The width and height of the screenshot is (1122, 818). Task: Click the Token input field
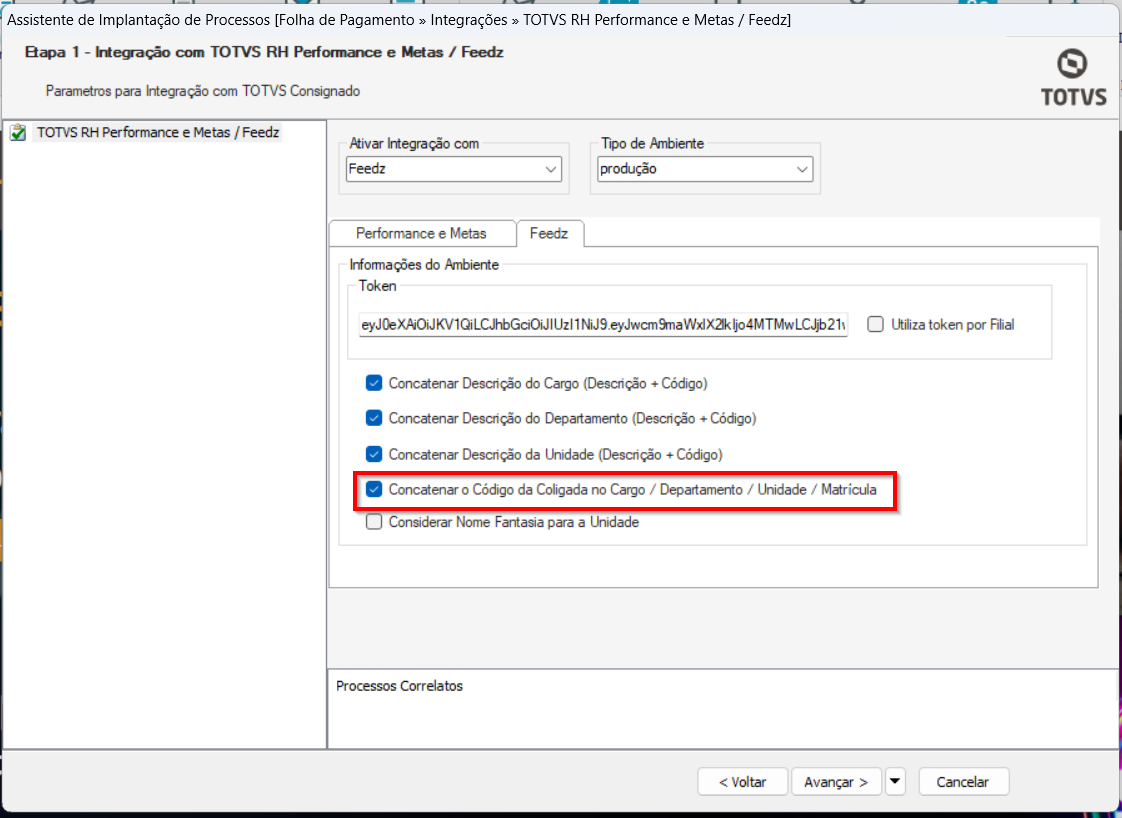tap(603, 324)
